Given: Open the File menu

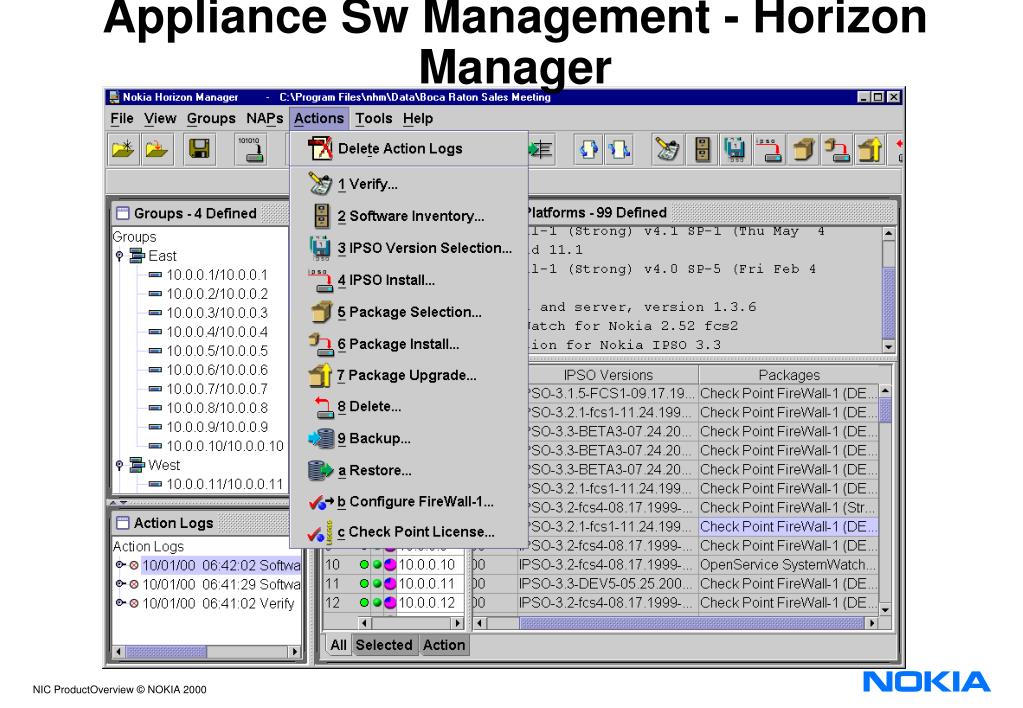Looking at the screenshot, I should coord(122,119).
